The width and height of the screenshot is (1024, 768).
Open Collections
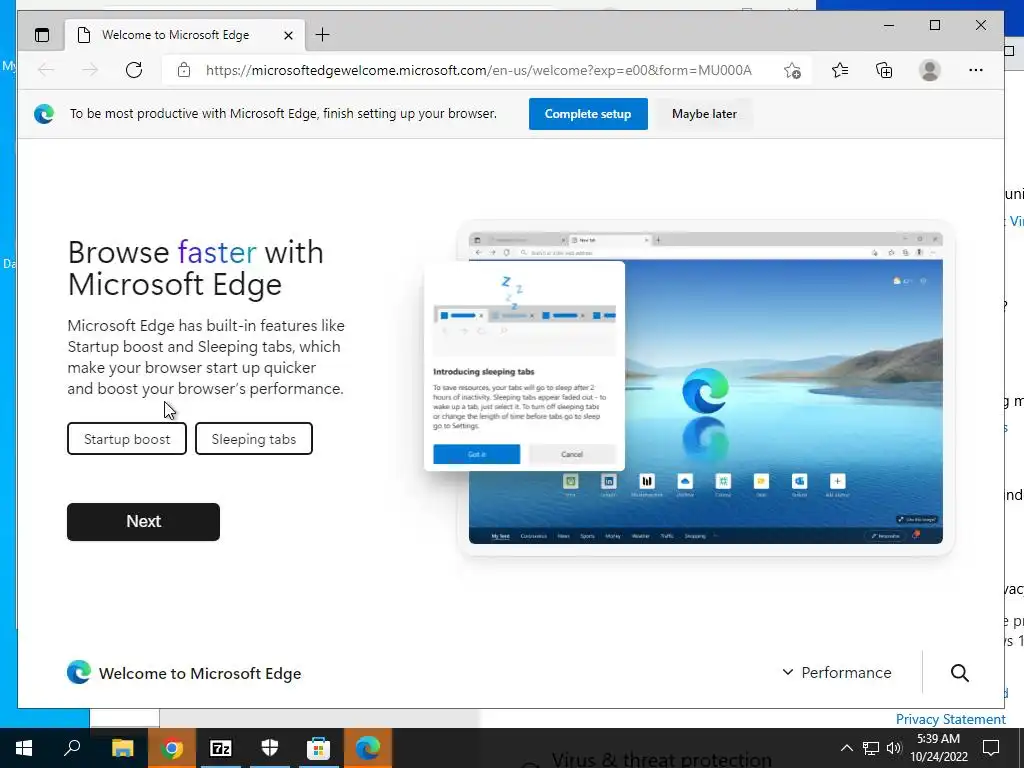(x=884, y=70)
